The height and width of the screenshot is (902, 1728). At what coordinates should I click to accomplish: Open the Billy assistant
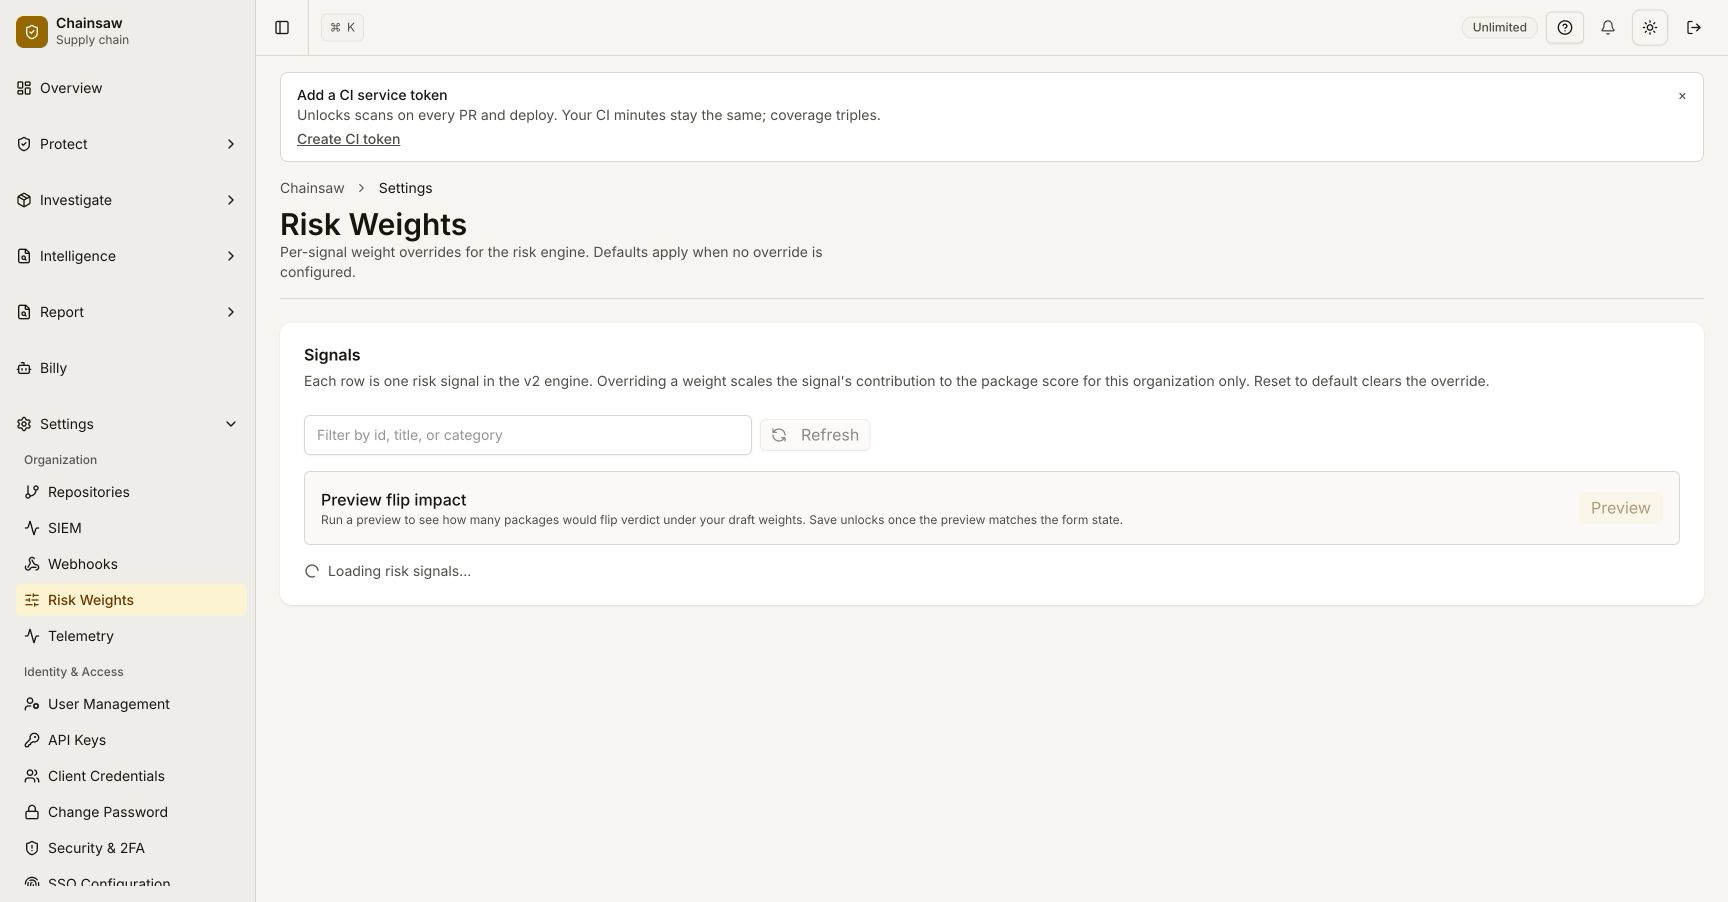[x=128, y=368]
